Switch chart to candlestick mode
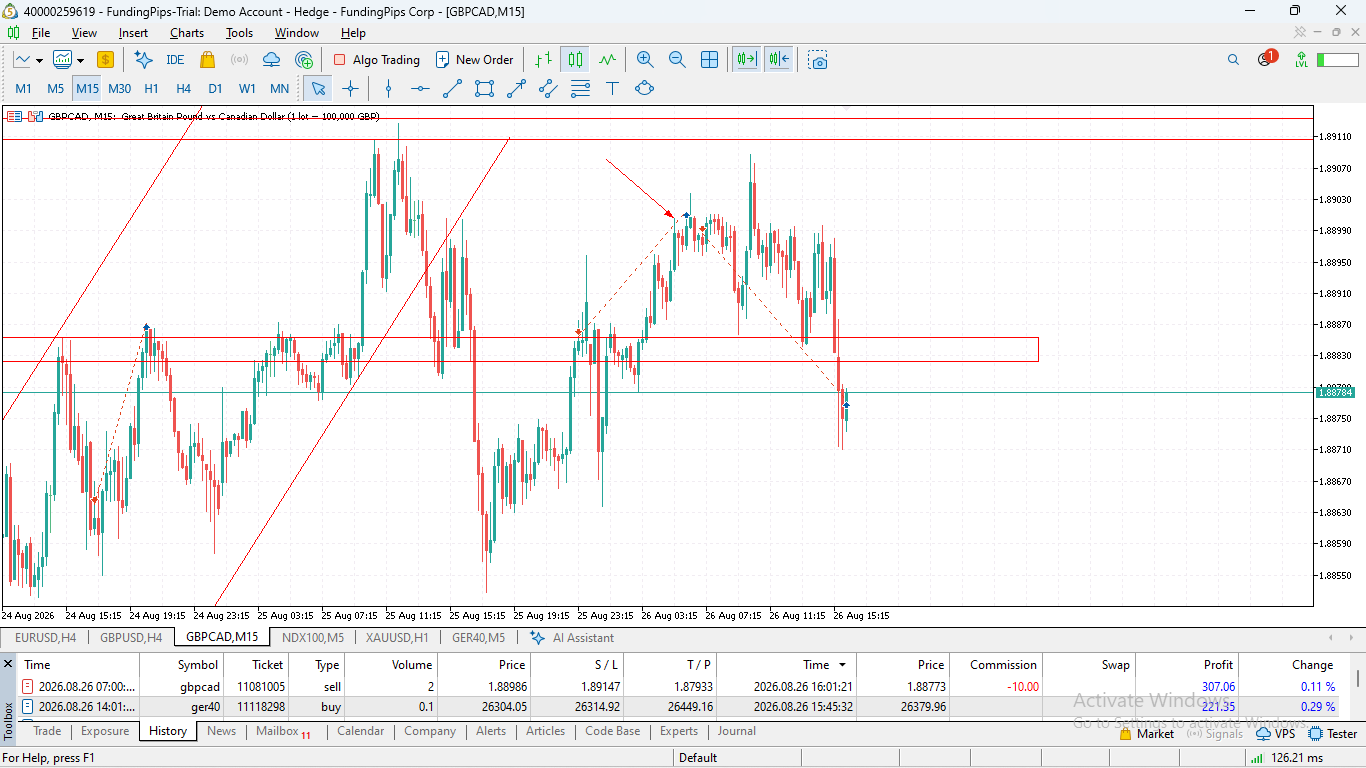The height and width of the screenshot is (768, 1366). tap(575, 60)
